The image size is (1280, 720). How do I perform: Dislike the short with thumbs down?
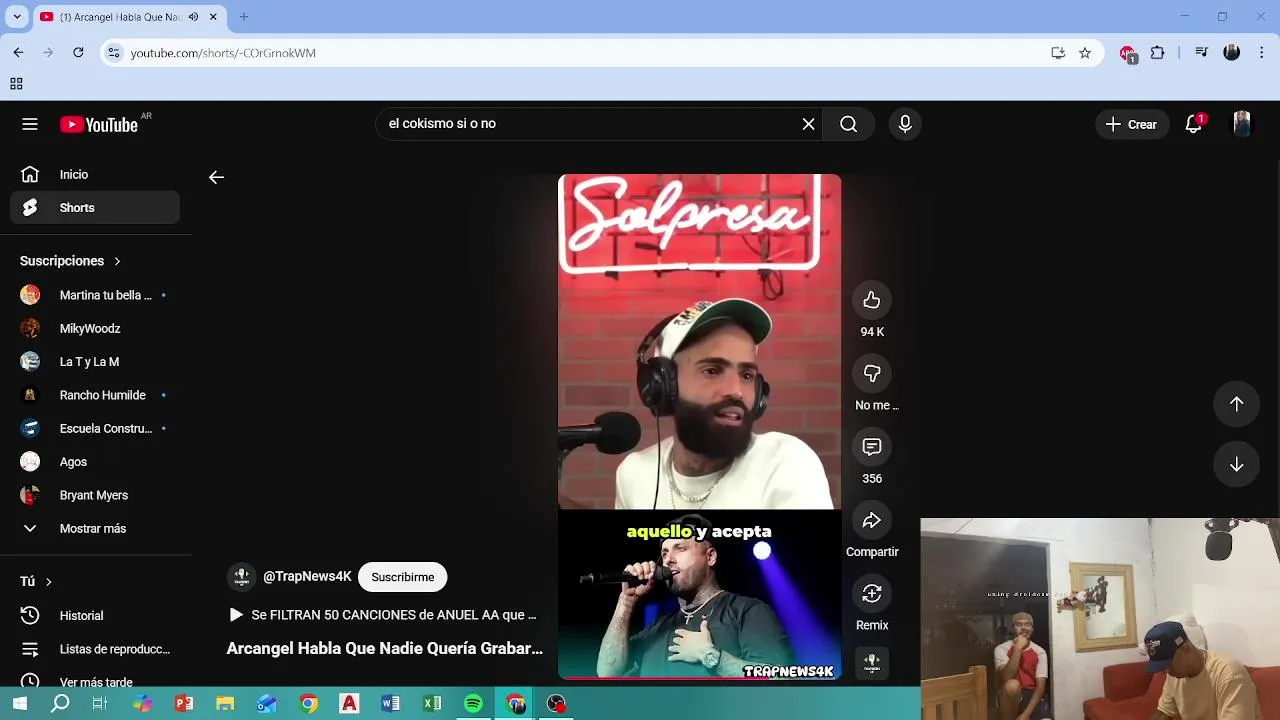point(872,373)
